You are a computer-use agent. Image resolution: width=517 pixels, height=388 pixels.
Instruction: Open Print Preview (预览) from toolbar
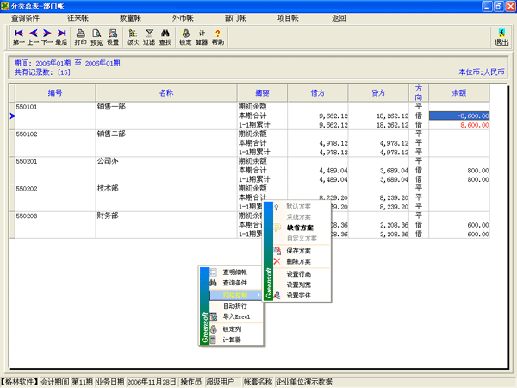(x=97, y=37)
